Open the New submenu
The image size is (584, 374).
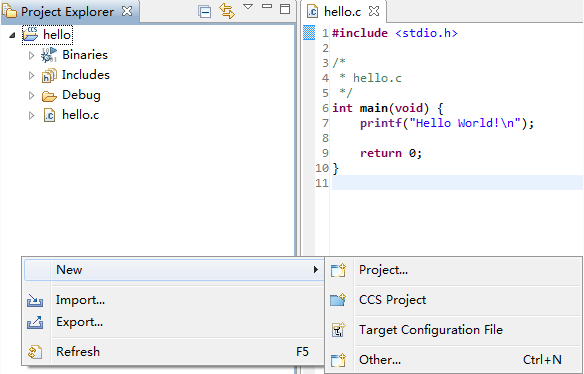174,270
